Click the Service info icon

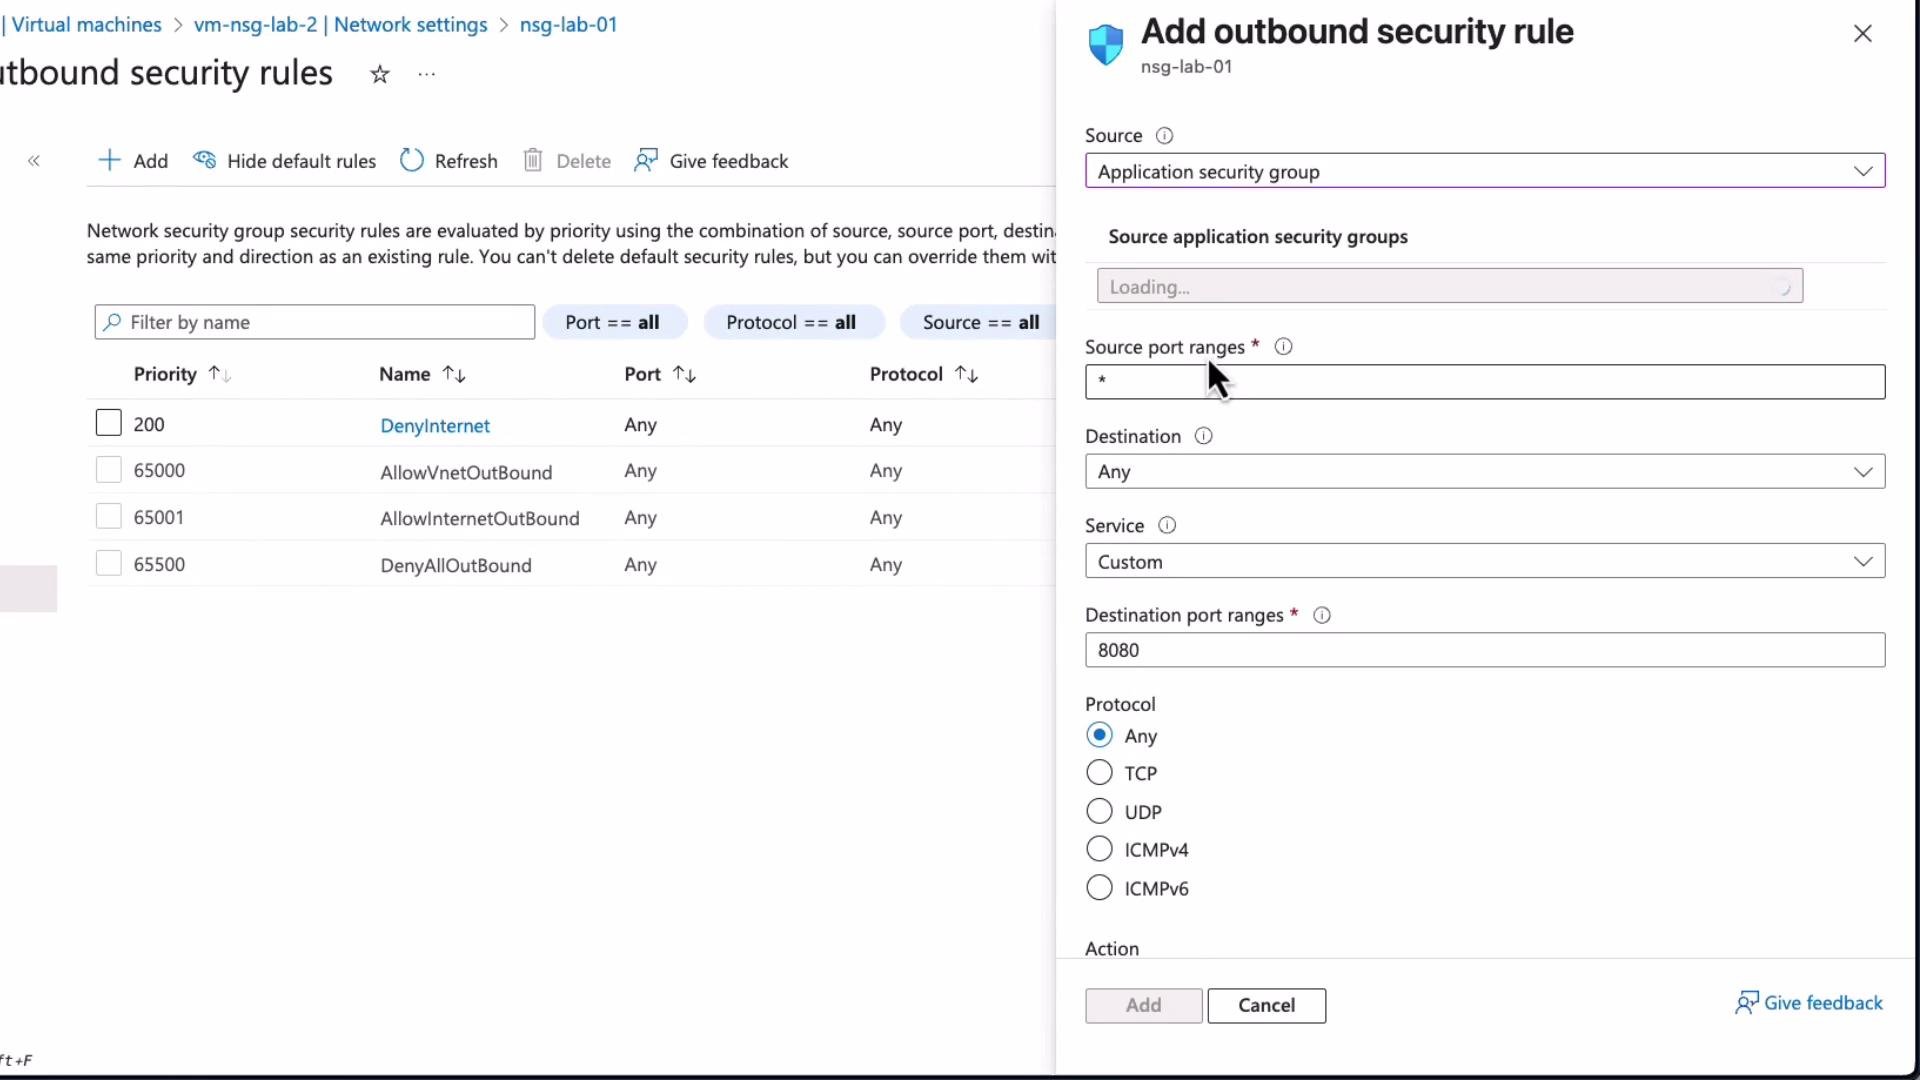point(1166,525)
